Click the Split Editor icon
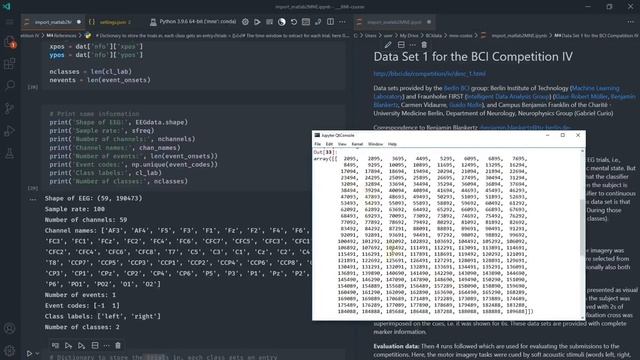The image size is (640, 360). point(330,22)
